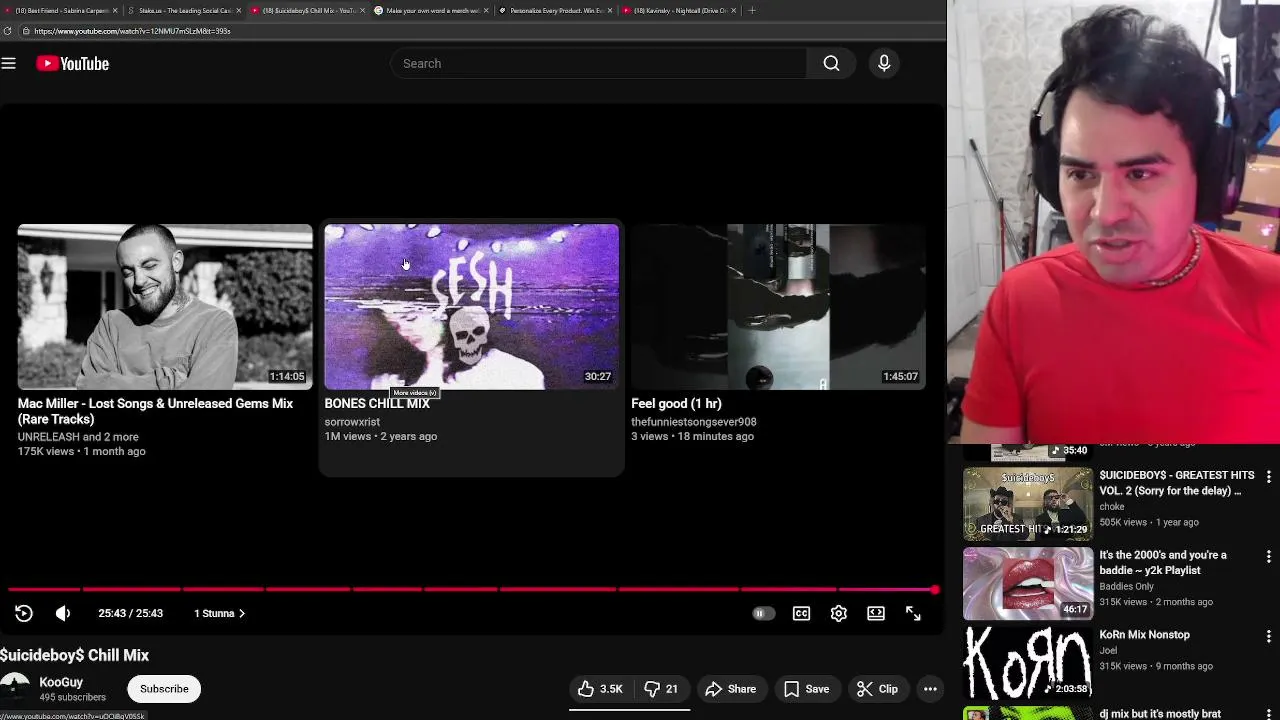Open $UICIDEBOY$ Greatest Hits Vol. 2 thumbnail
The height and width of the screenshot is (720, 1280).
[x=1028, y=504]
